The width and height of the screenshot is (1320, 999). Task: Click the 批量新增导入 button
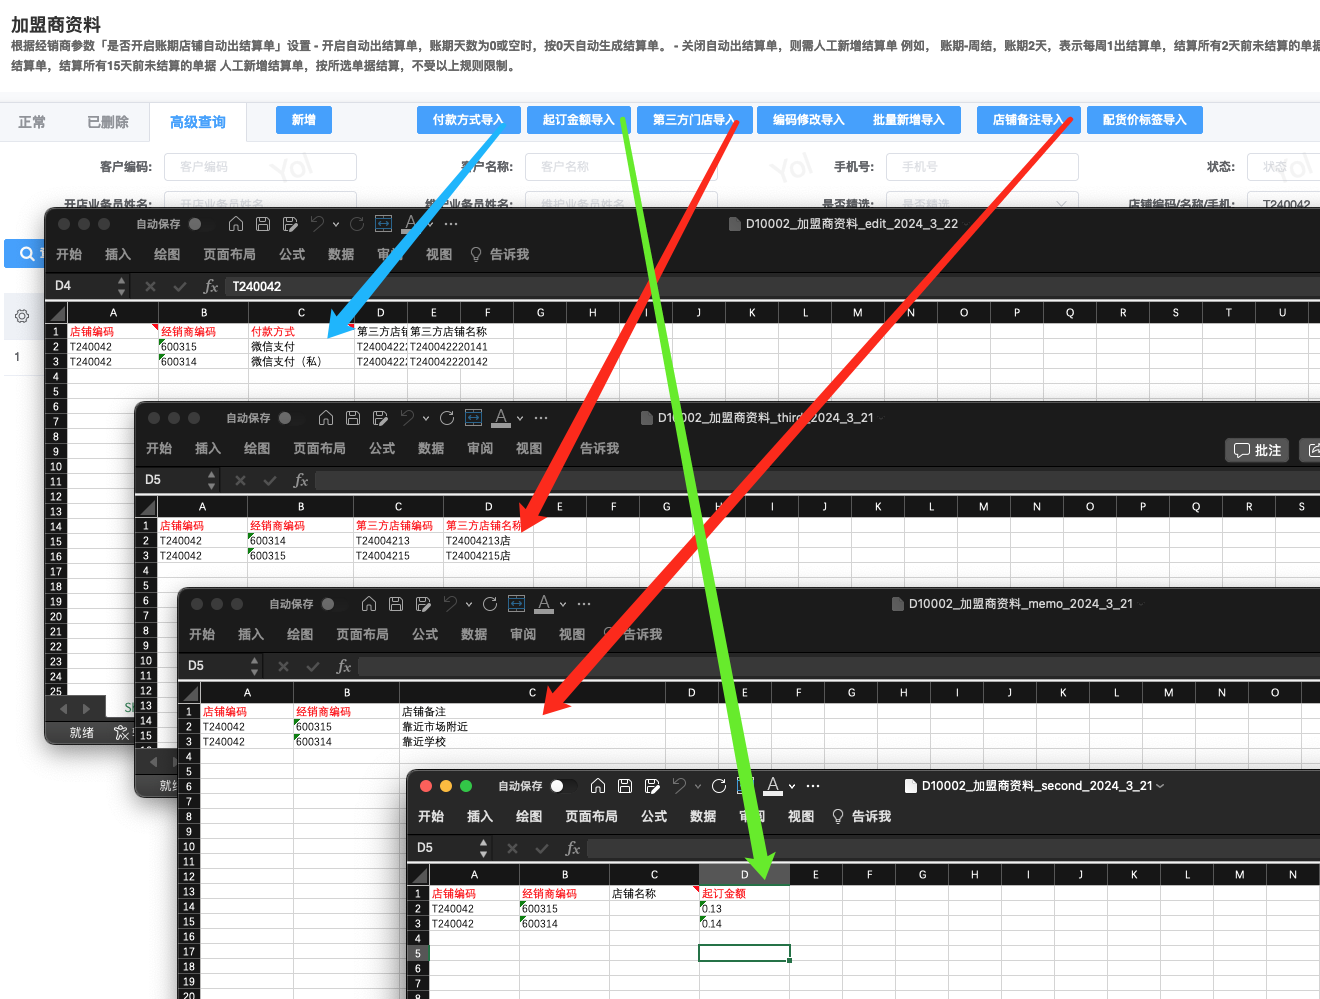(x=908, y=120)
